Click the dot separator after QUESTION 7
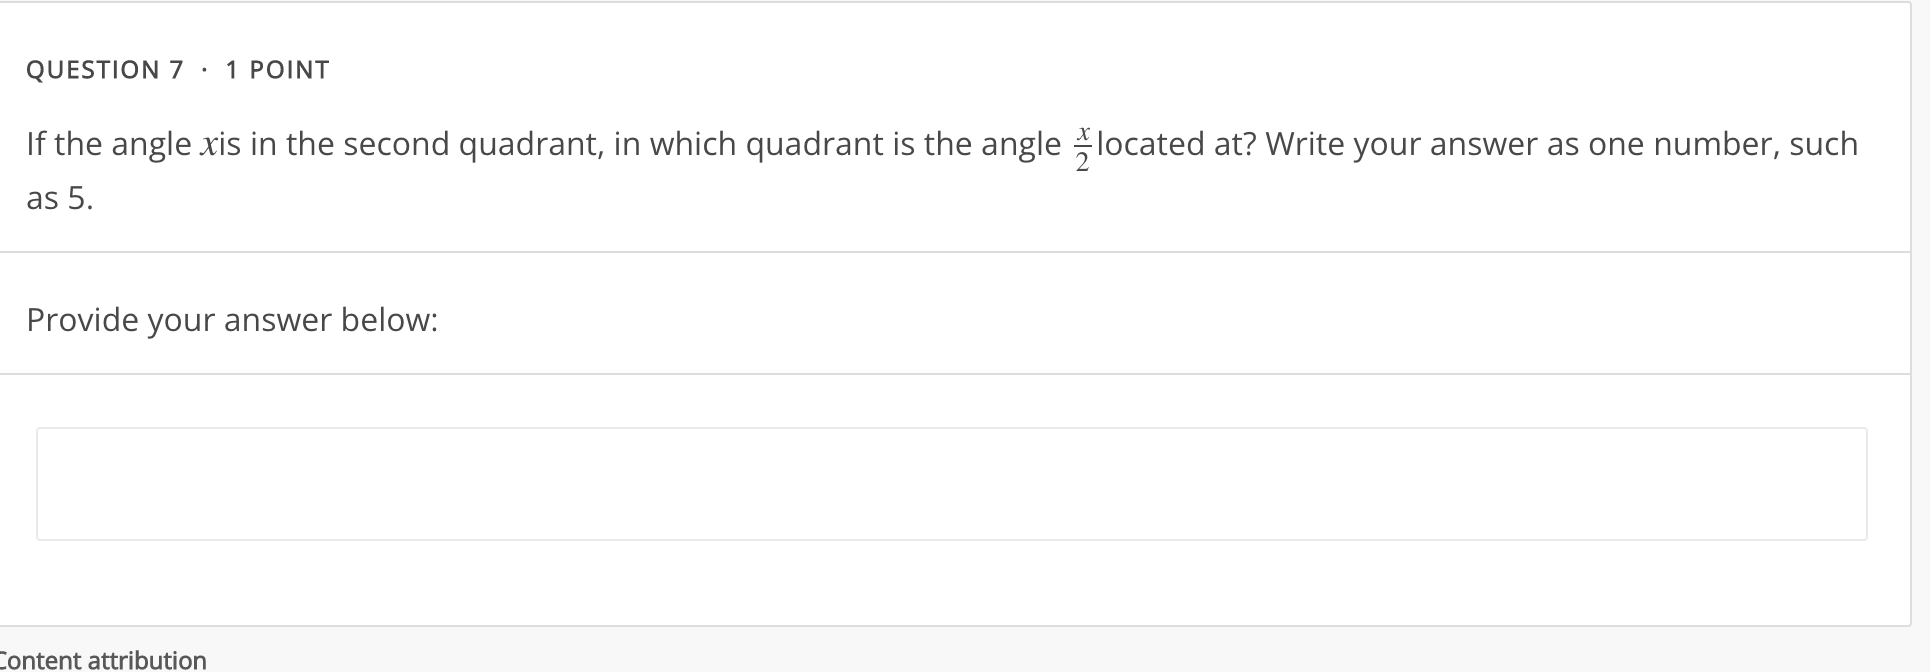The image size is (1930, 672). point(204,69)
